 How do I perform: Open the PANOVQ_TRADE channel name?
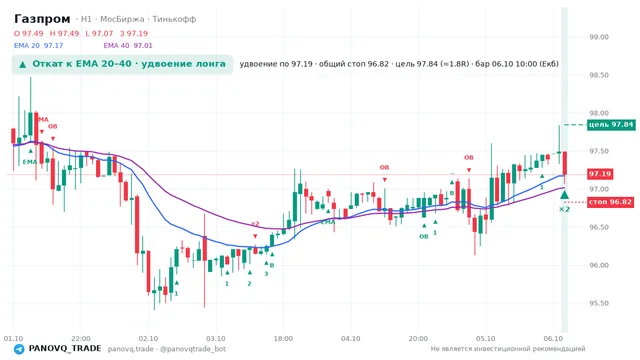pyautogui.click(x=65, y=349)
